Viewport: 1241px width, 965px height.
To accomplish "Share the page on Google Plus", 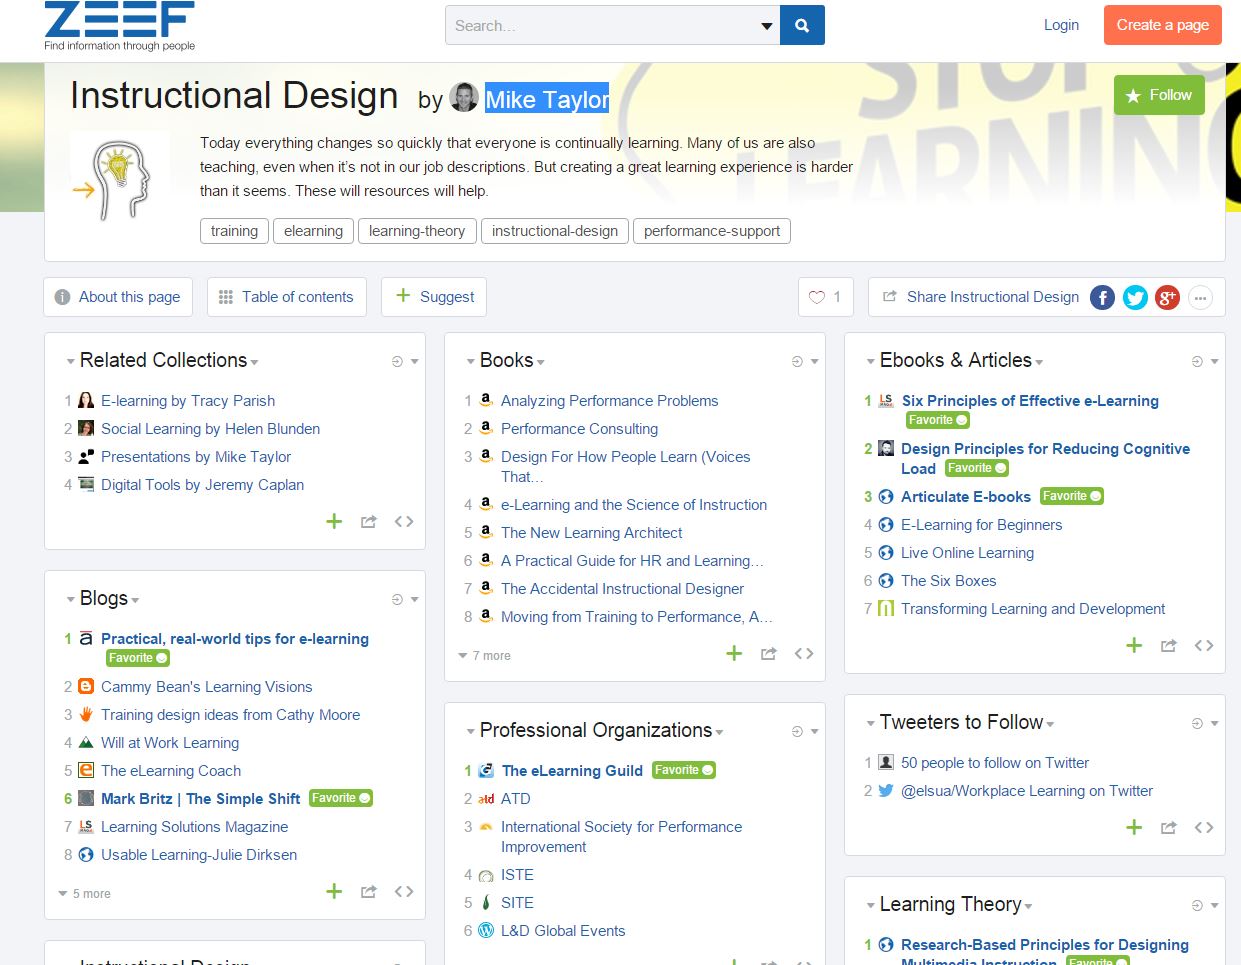I will [x=1167, y=297].
